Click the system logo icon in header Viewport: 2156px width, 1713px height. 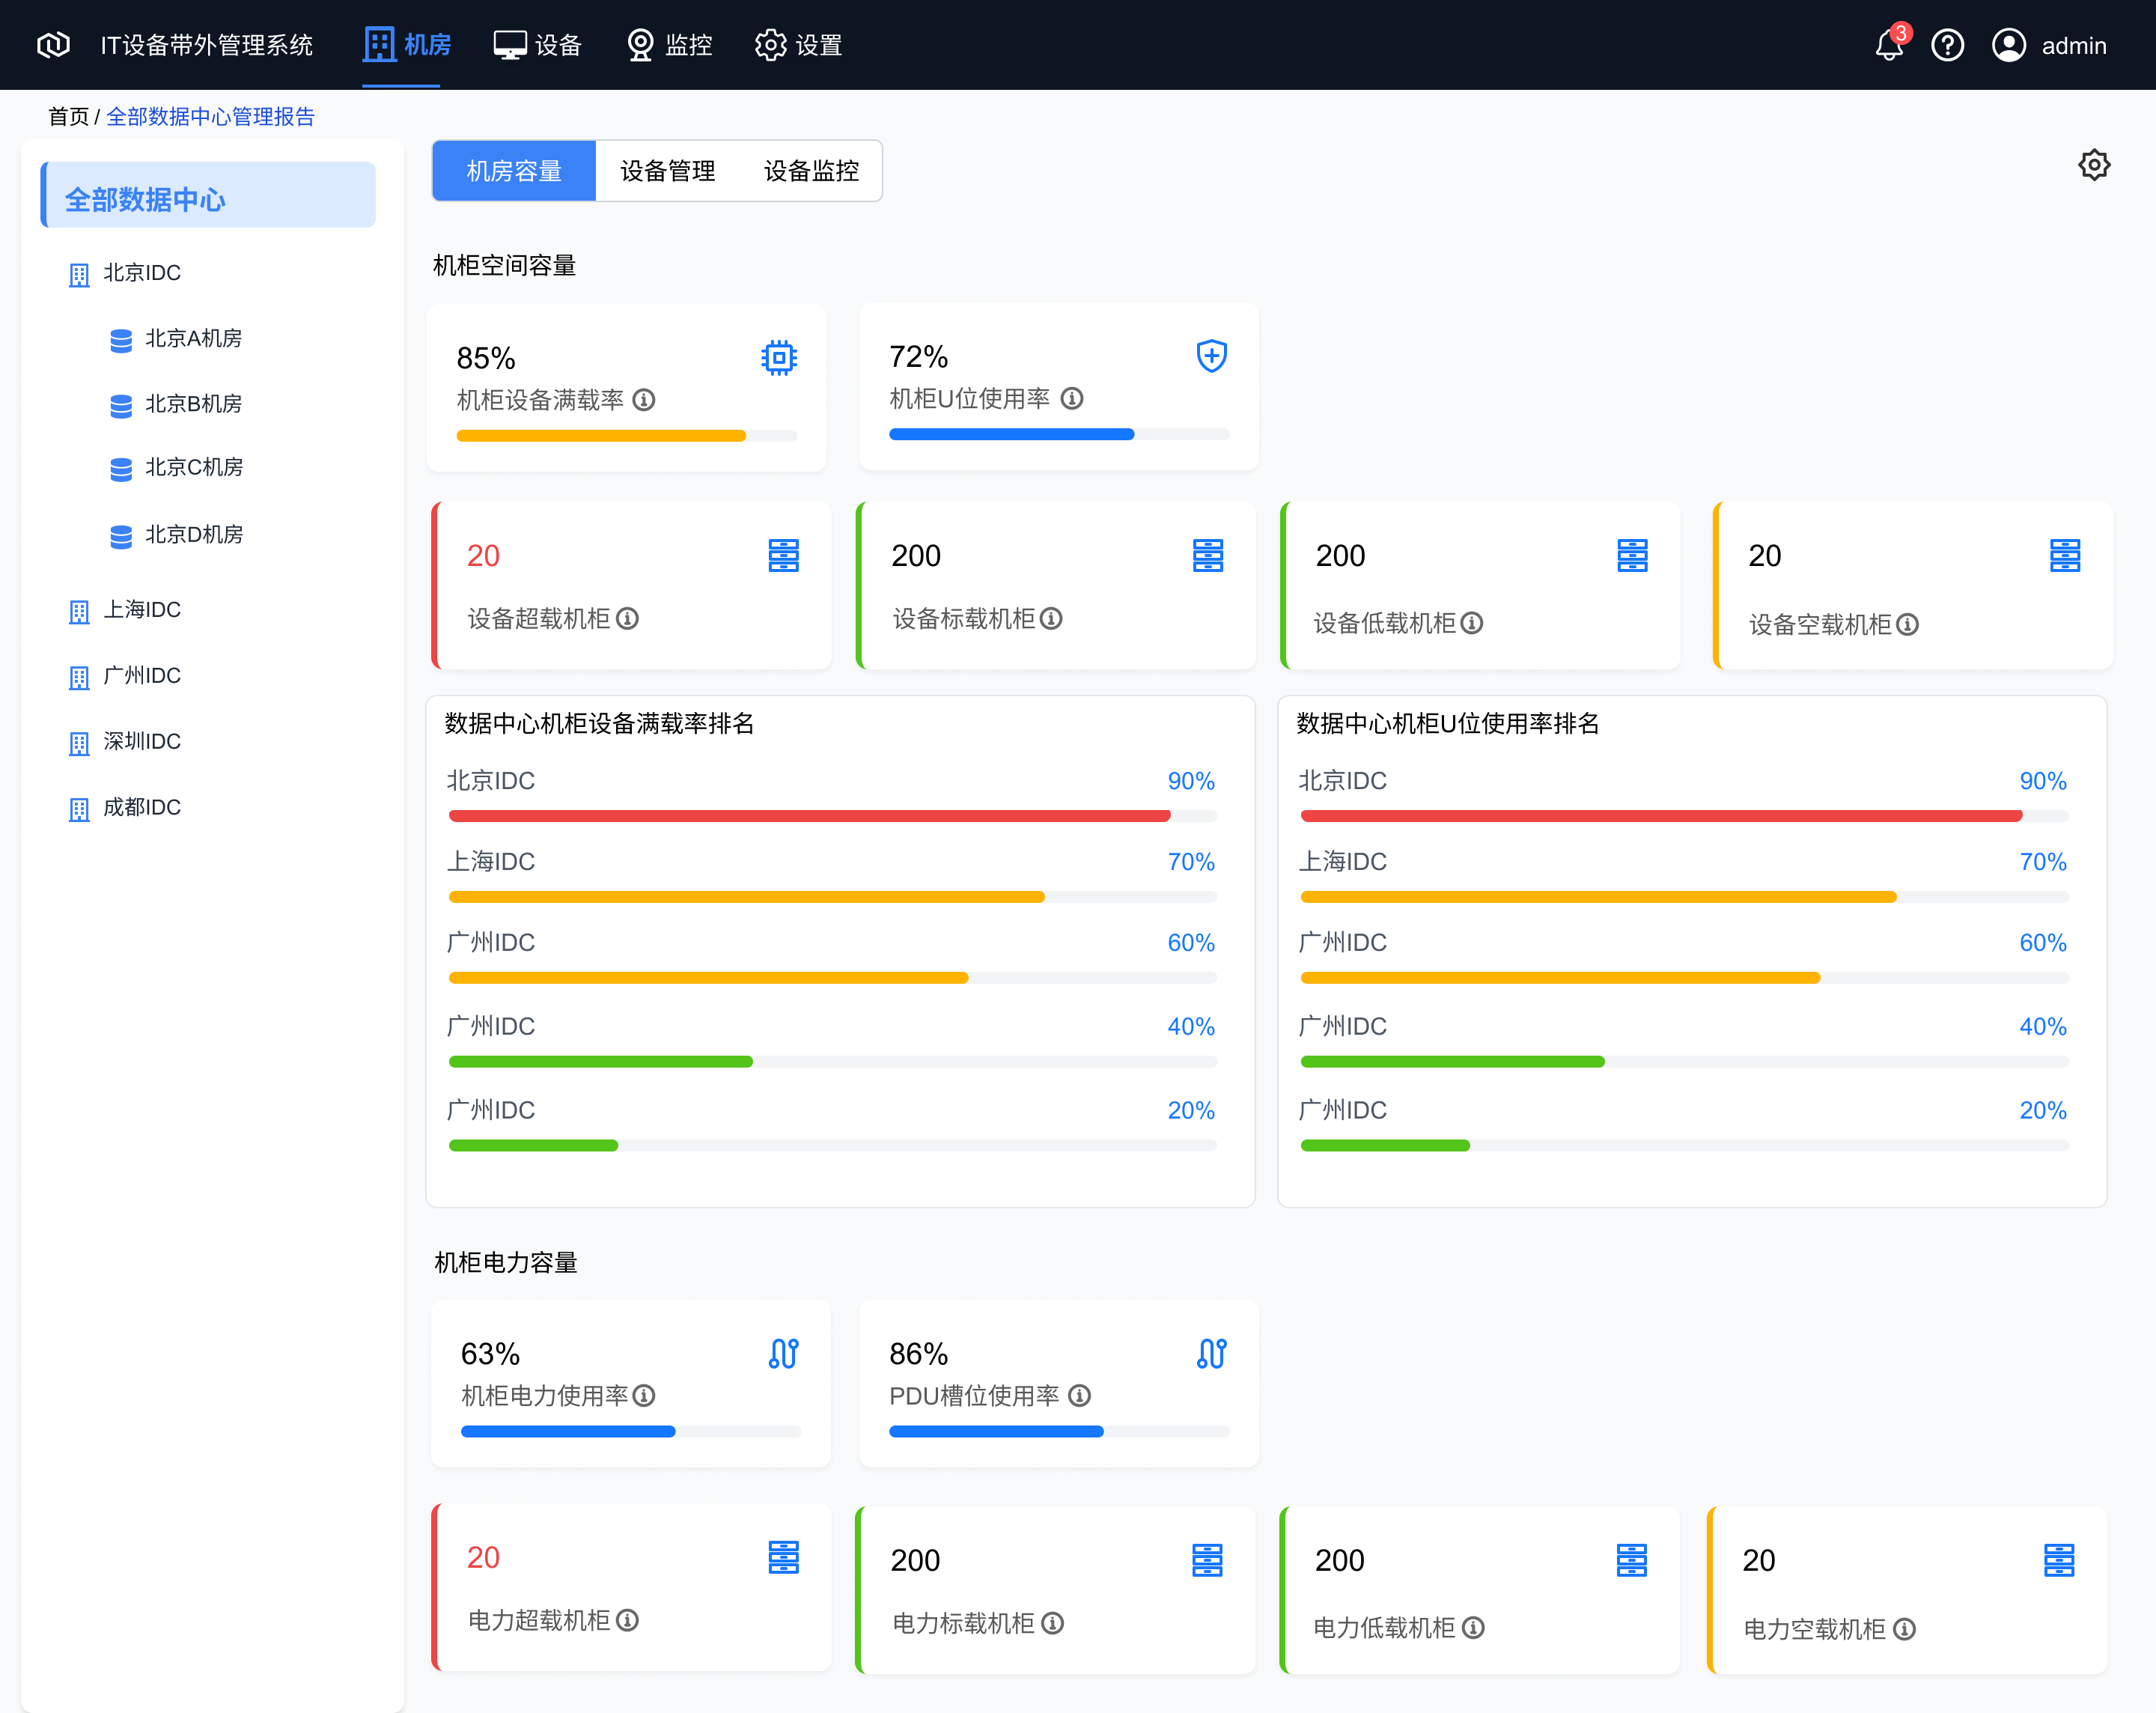coord(53,45)
